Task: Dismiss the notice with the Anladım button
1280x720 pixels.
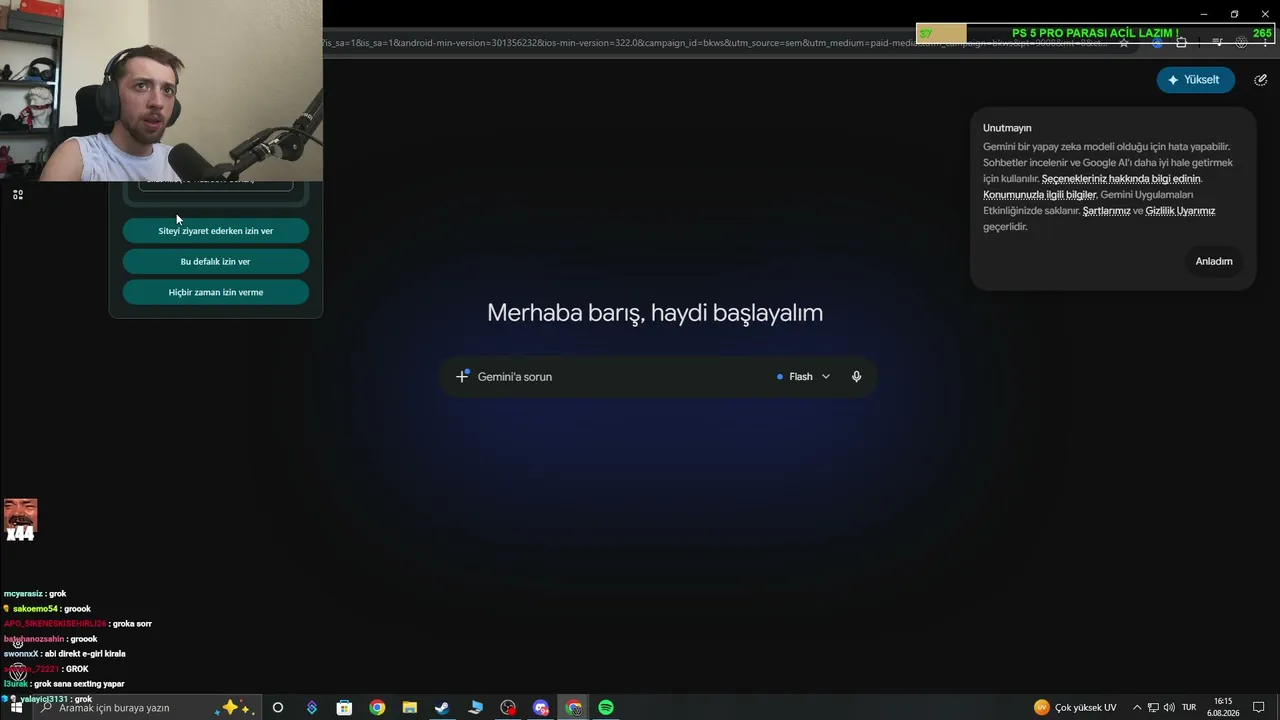Action: (1214, 261)
